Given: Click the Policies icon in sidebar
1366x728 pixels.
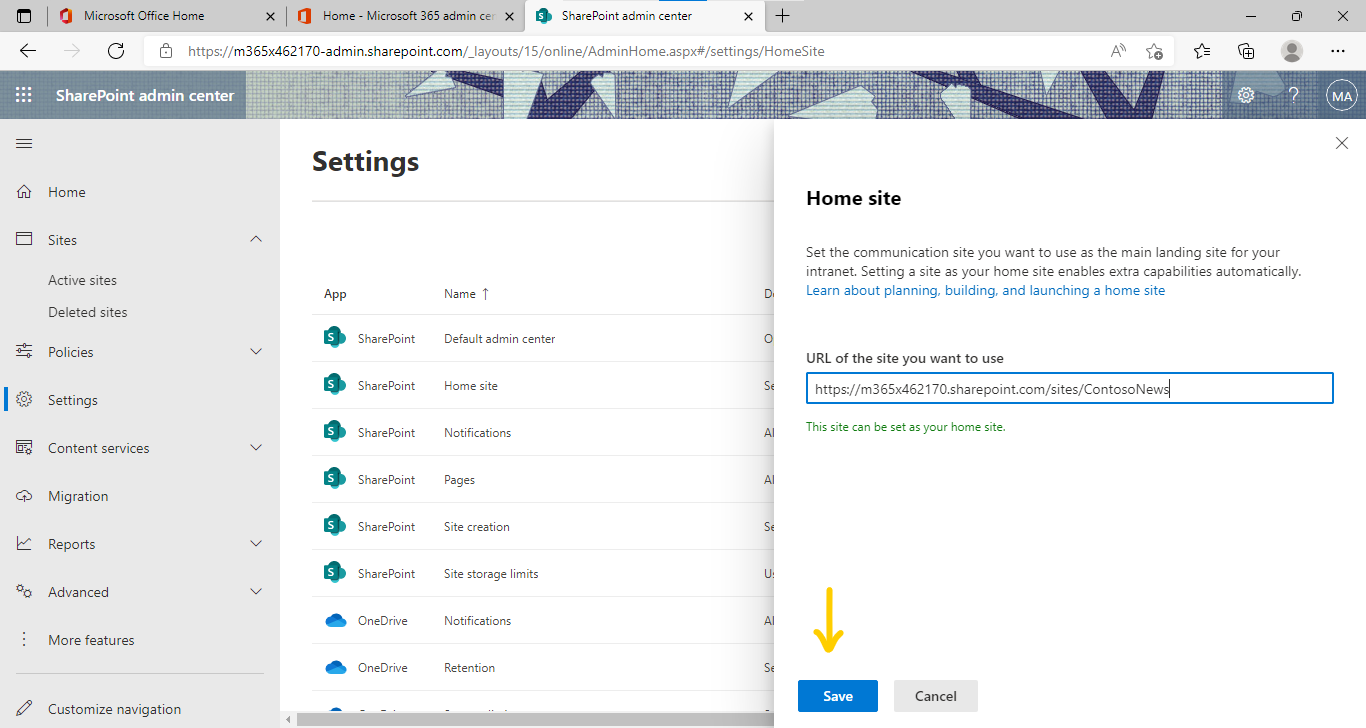Looking at the screenshot, I should tap(25, 352).
